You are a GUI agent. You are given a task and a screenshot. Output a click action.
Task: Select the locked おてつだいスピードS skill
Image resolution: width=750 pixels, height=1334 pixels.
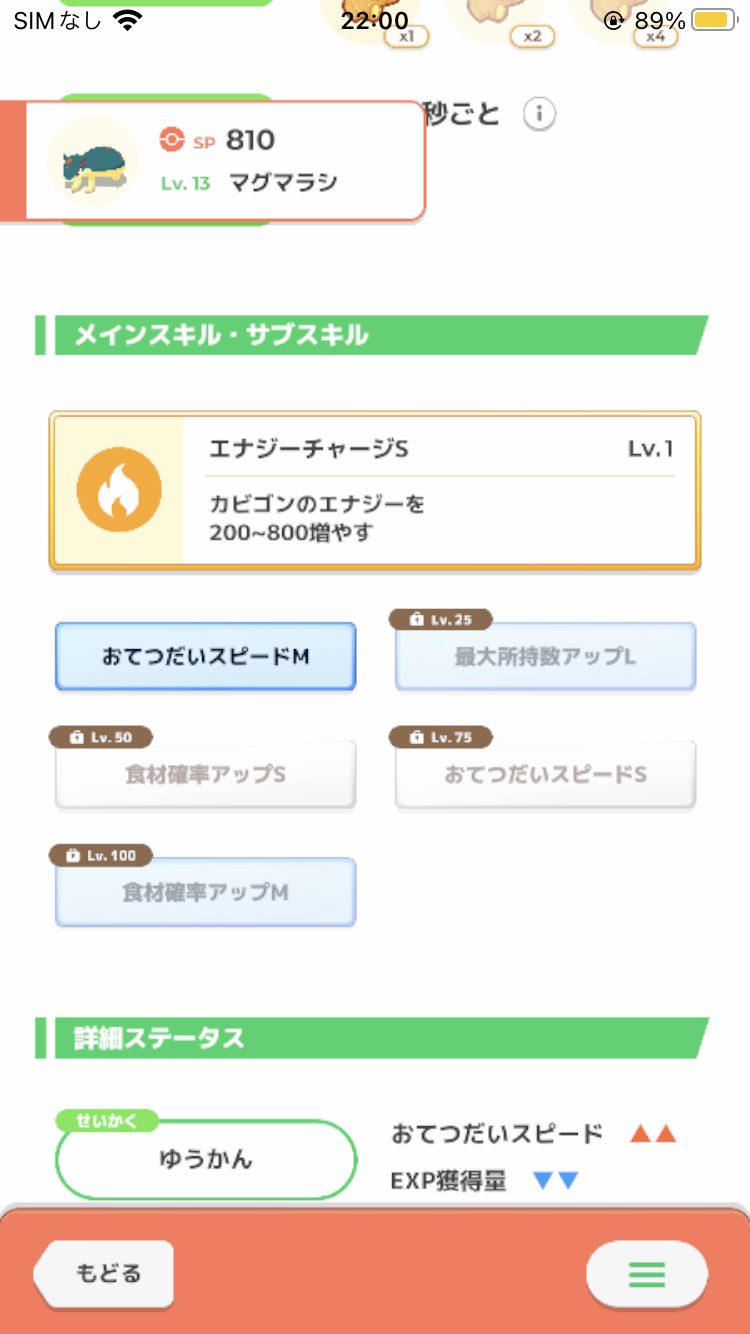click(545, 775)
